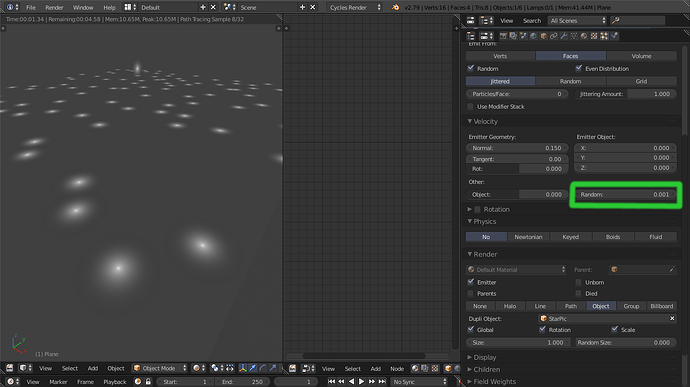Open the Scene properties tab icon

[523, 36]
